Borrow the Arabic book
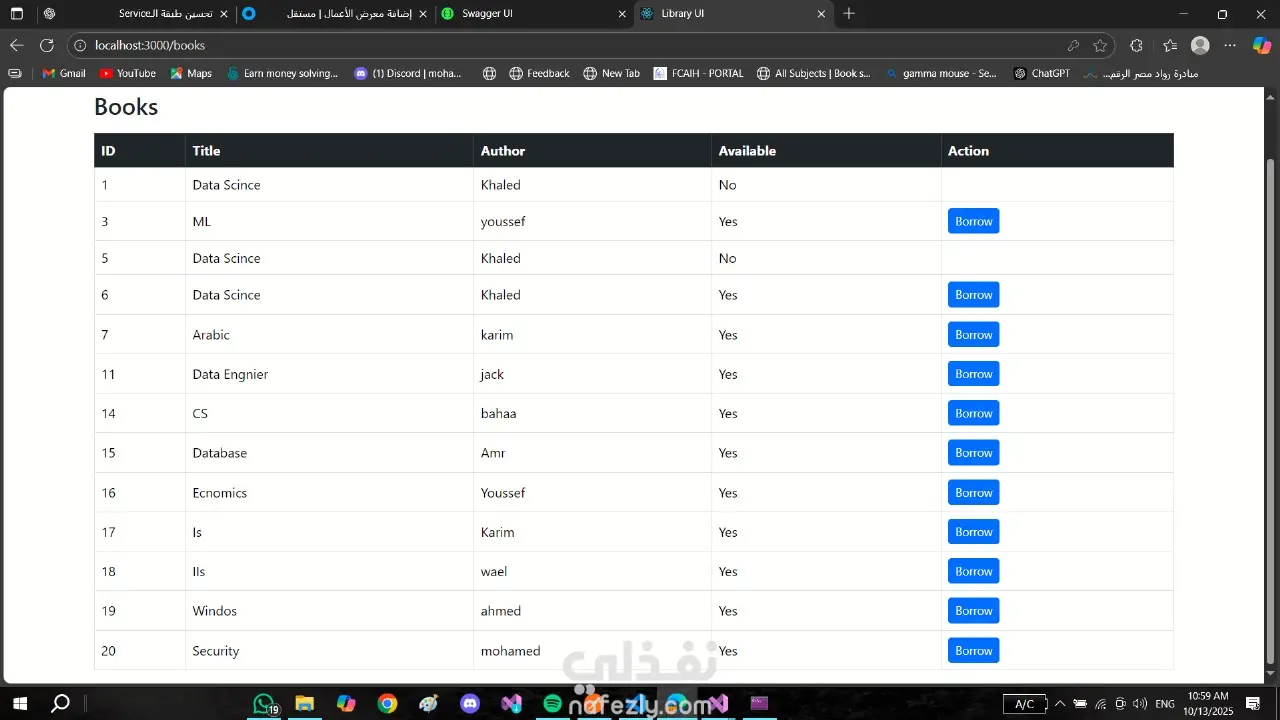 coord(973,335)
